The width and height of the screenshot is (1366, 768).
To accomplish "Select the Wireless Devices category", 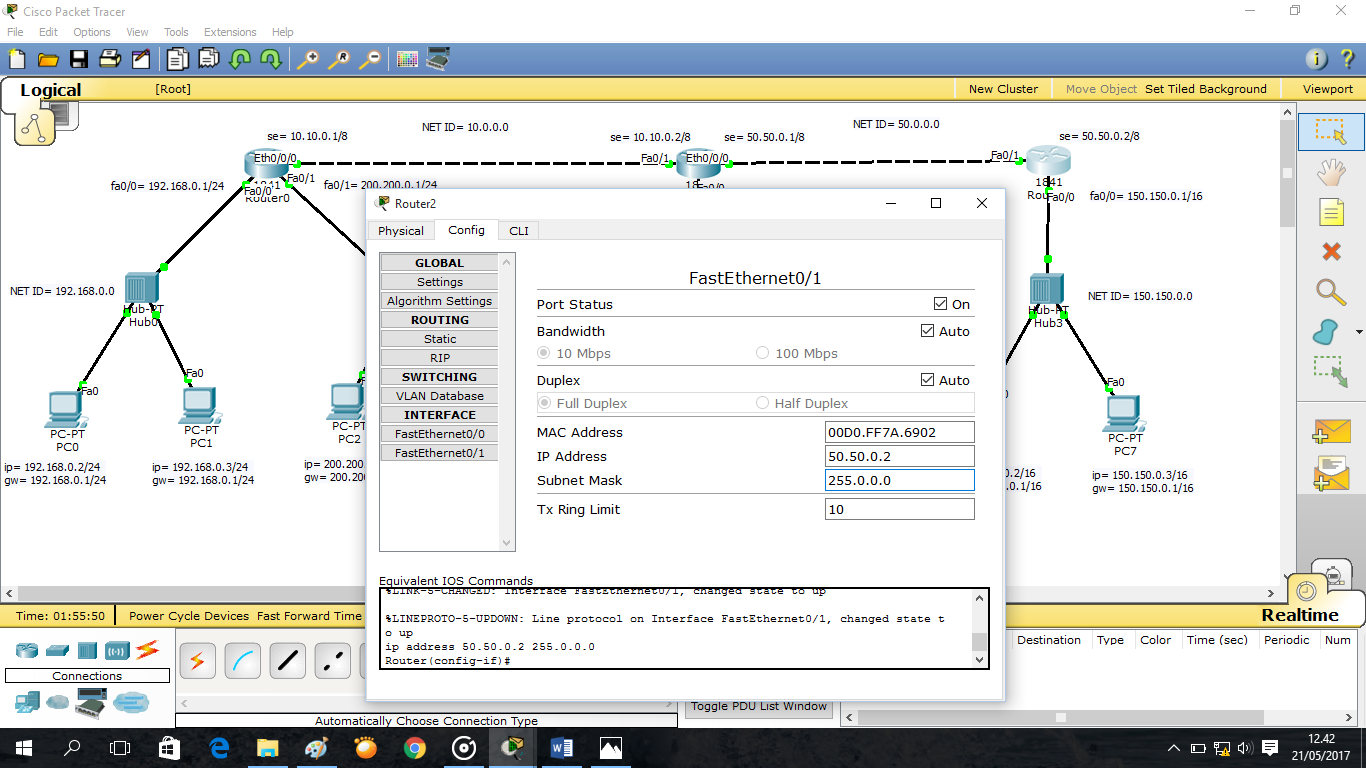I will tap(117, 650).
